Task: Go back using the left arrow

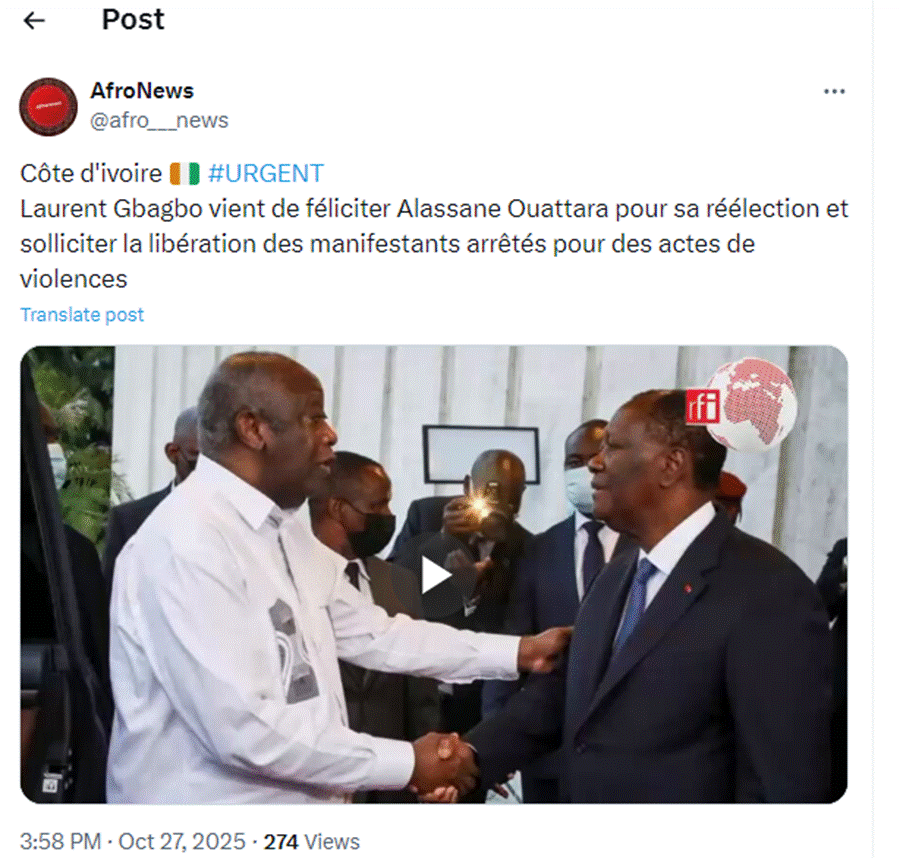Action: point(34,21)
